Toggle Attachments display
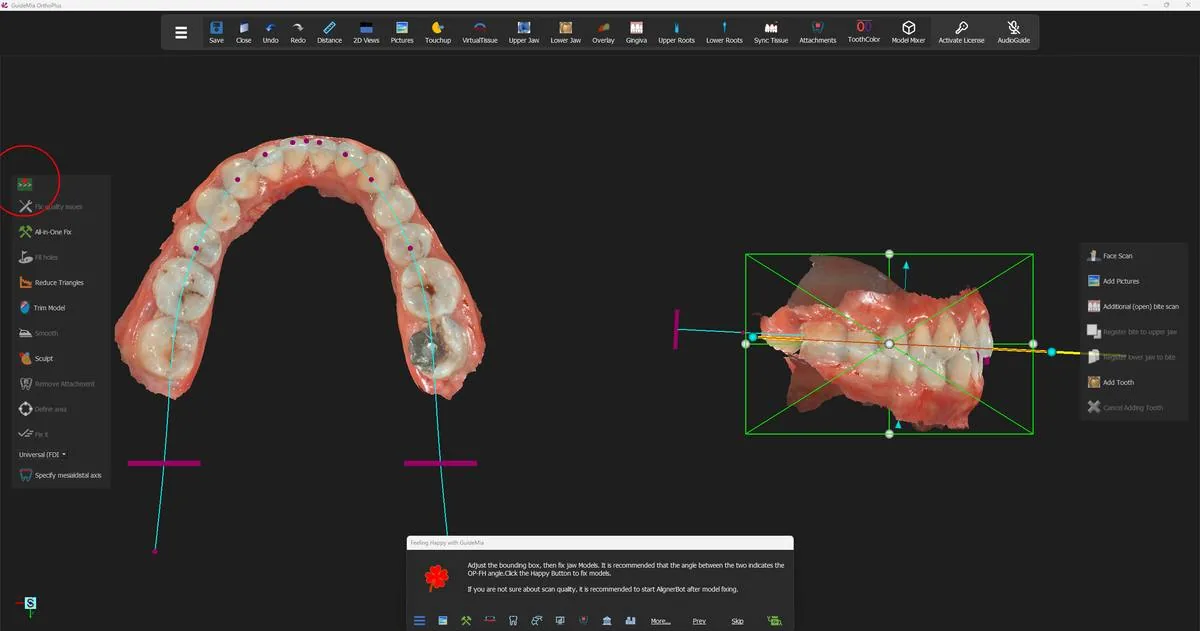The image size is (1200, 631). [x=817, y=32]
